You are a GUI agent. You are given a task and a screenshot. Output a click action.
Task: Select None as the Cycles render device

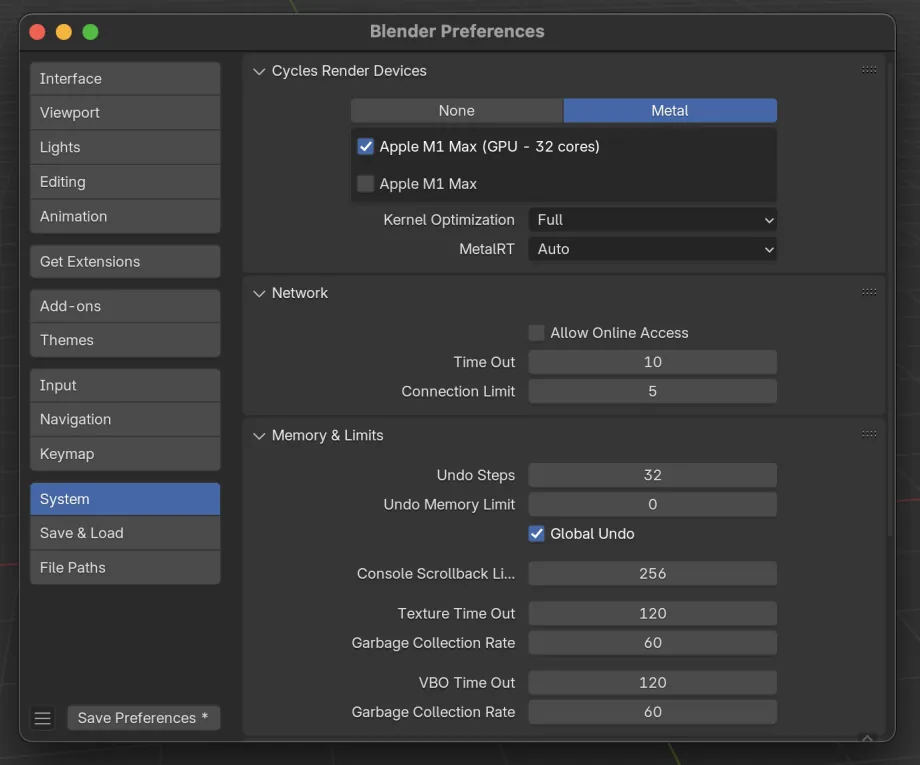point(457,111)
